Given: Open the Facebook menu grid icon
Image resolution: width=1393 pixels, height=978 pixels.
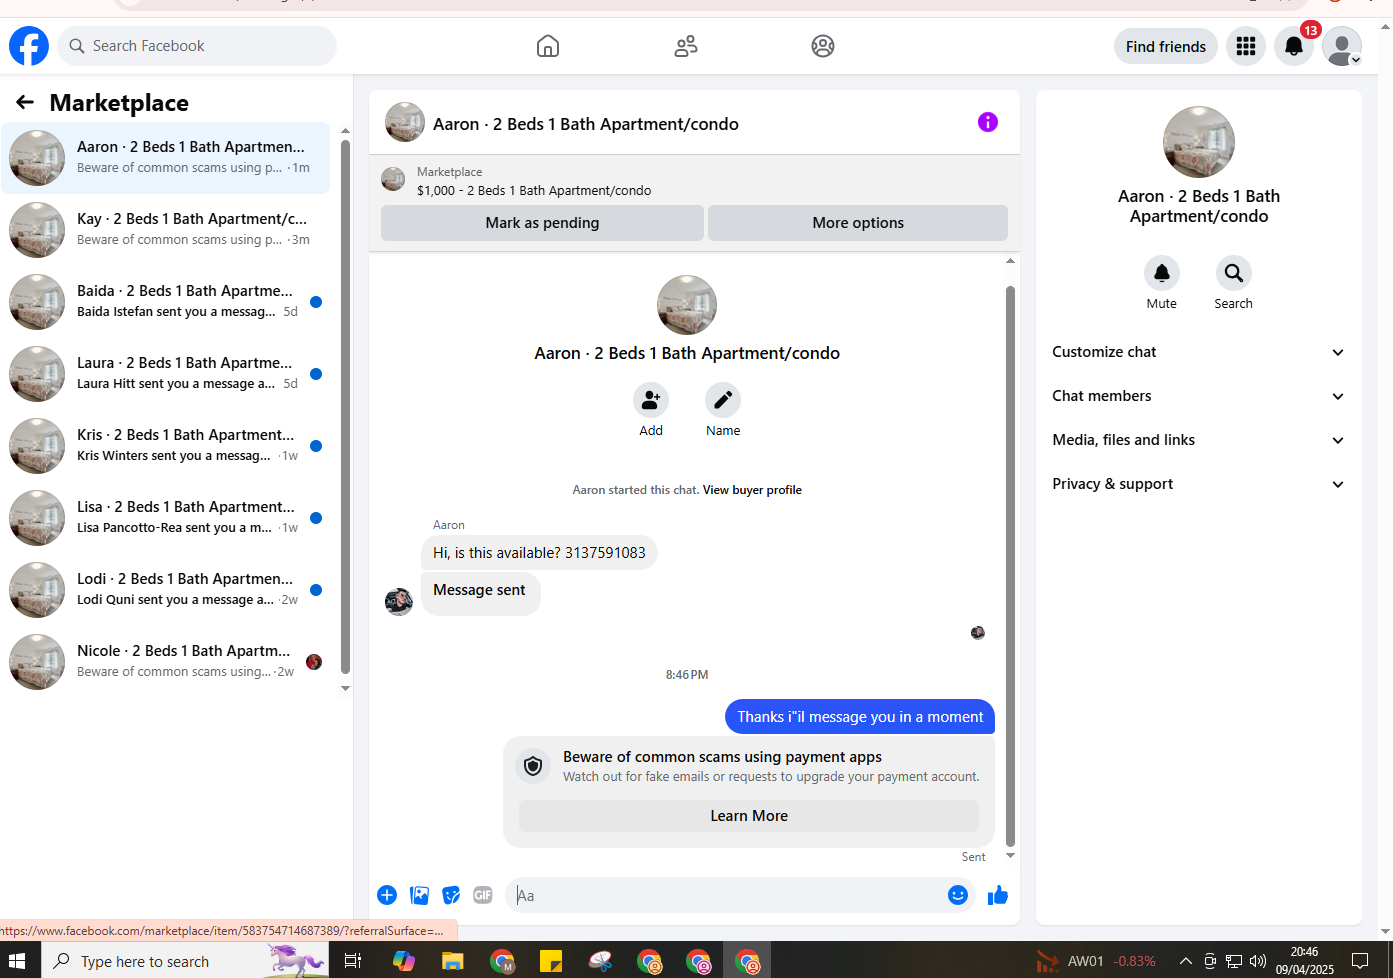Looking at the screenshot, I should [1246, 46].
